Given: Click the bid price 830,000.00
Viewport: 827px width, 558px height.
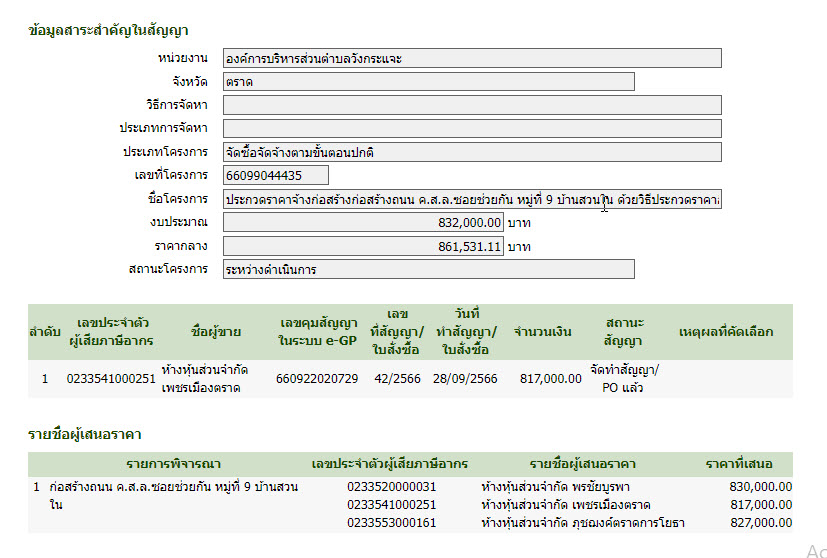Looking at the screenshot, I should pyautogui.click(x=761, y=487).
